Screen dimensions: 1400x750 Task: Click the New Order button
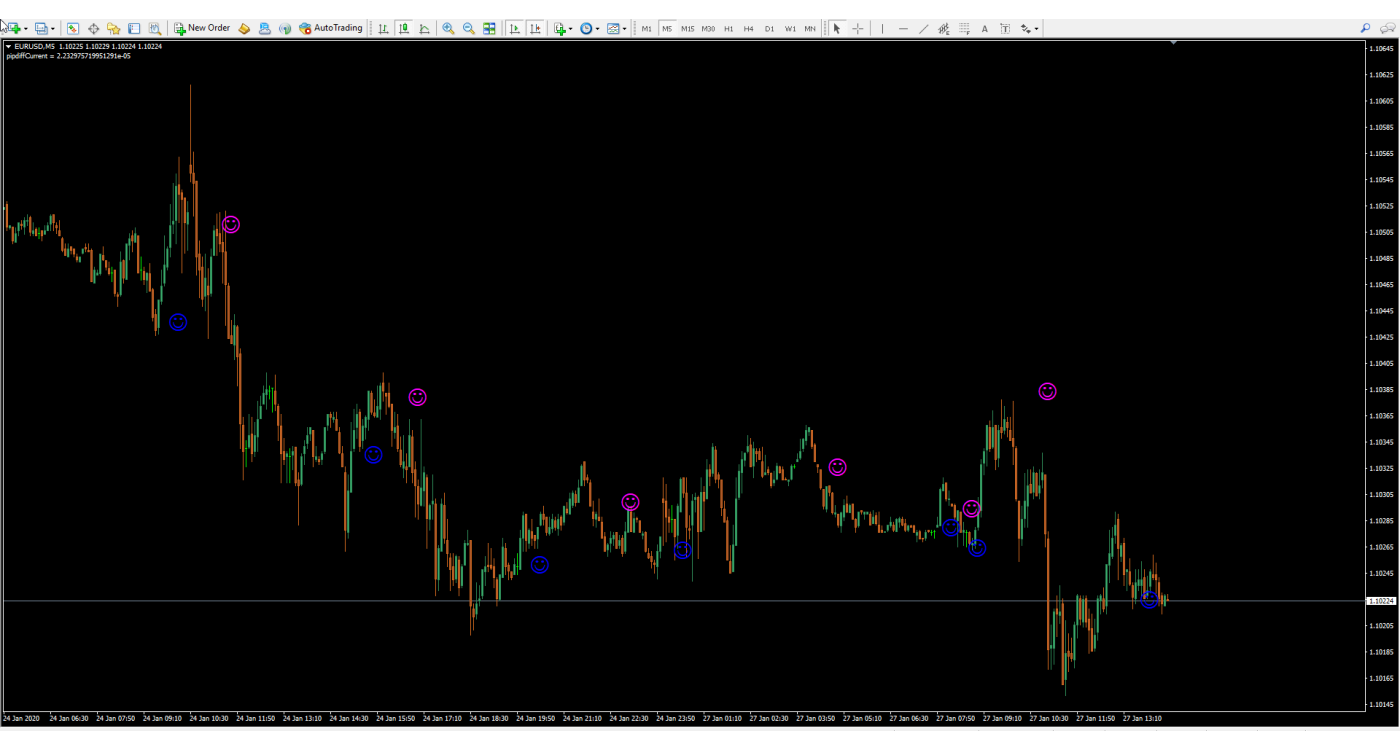(x=201, y=29)
